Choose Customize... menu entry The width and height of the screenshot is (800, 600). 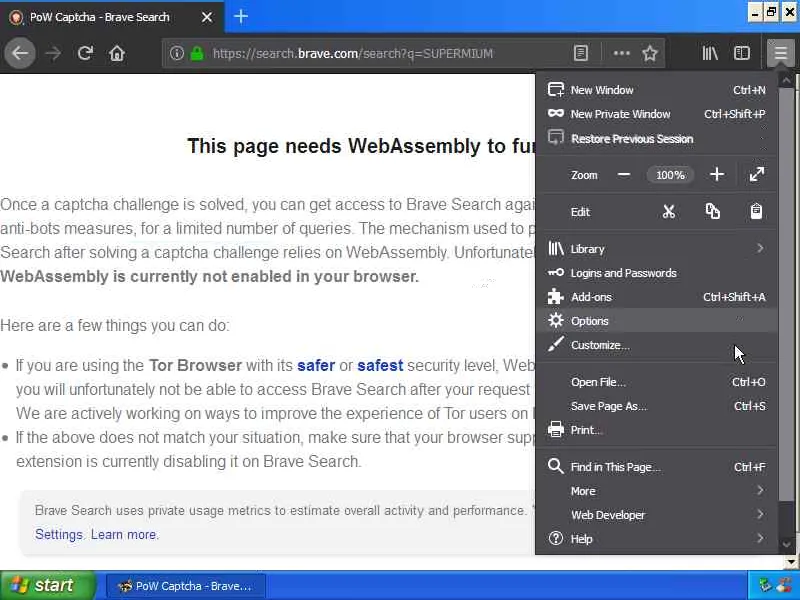[657, 345]
